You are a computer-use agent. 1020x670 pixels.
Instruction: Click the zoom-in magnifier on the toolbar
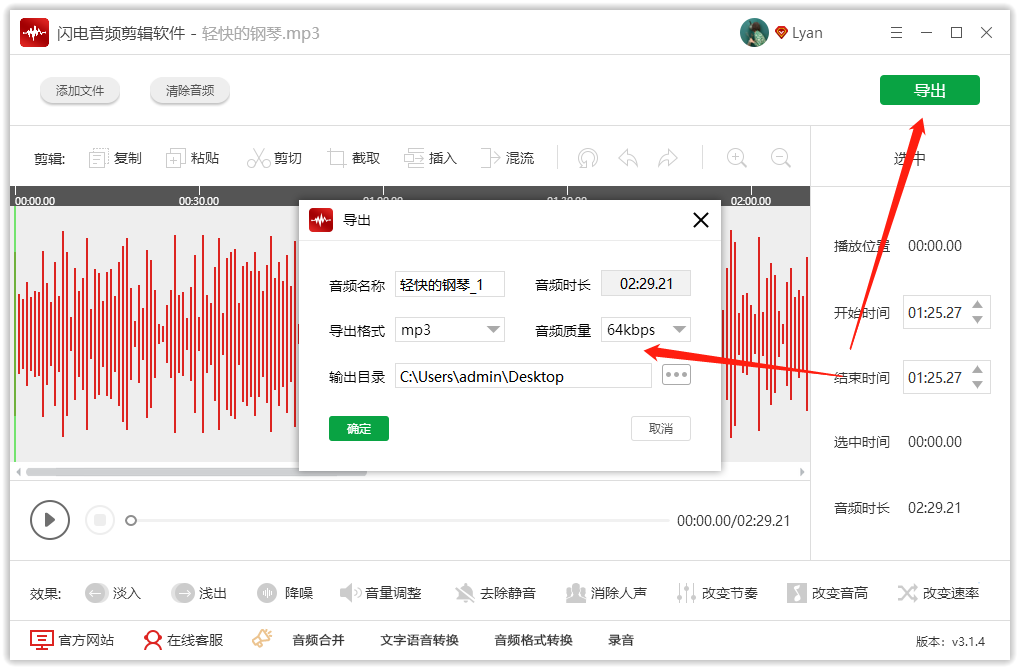(736, 157)
